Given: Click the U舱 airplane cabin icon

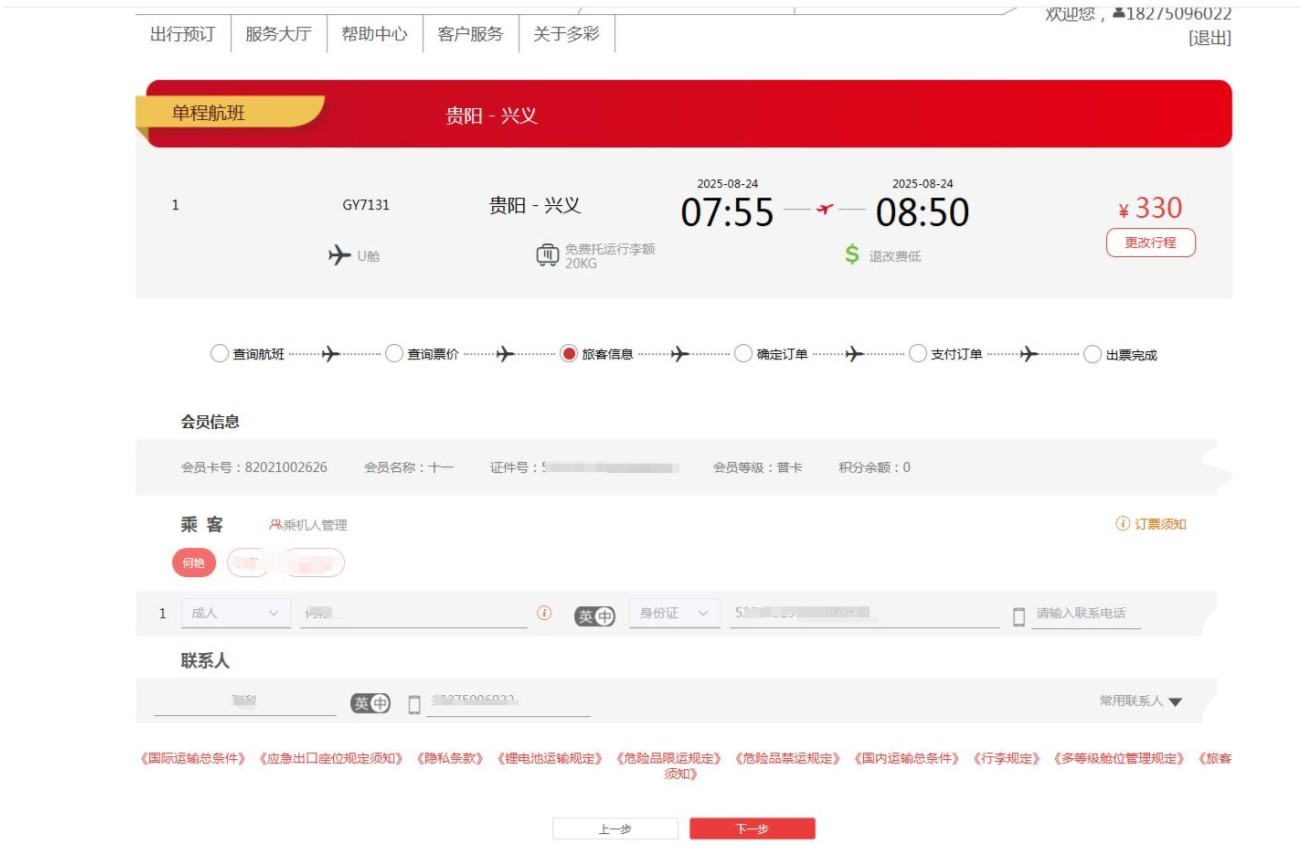Looking at the screenshot, I should point(340,256).
